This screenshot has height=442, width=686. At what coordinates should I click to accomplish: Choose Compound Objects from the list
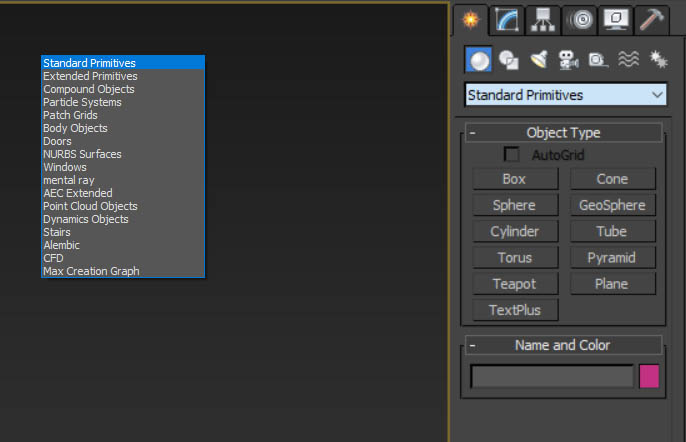pyautogui.click(x=123, y=89)
